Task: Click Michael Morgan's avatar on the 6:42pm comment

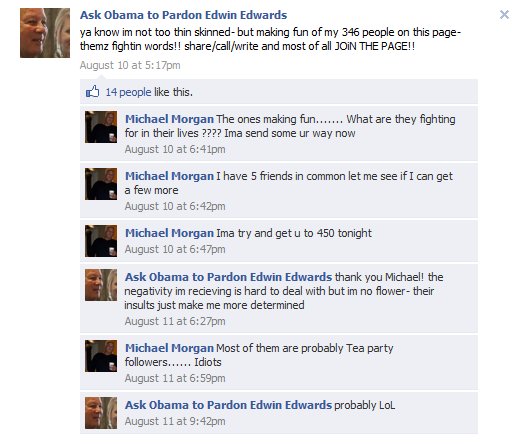Action: coord(101,184)
